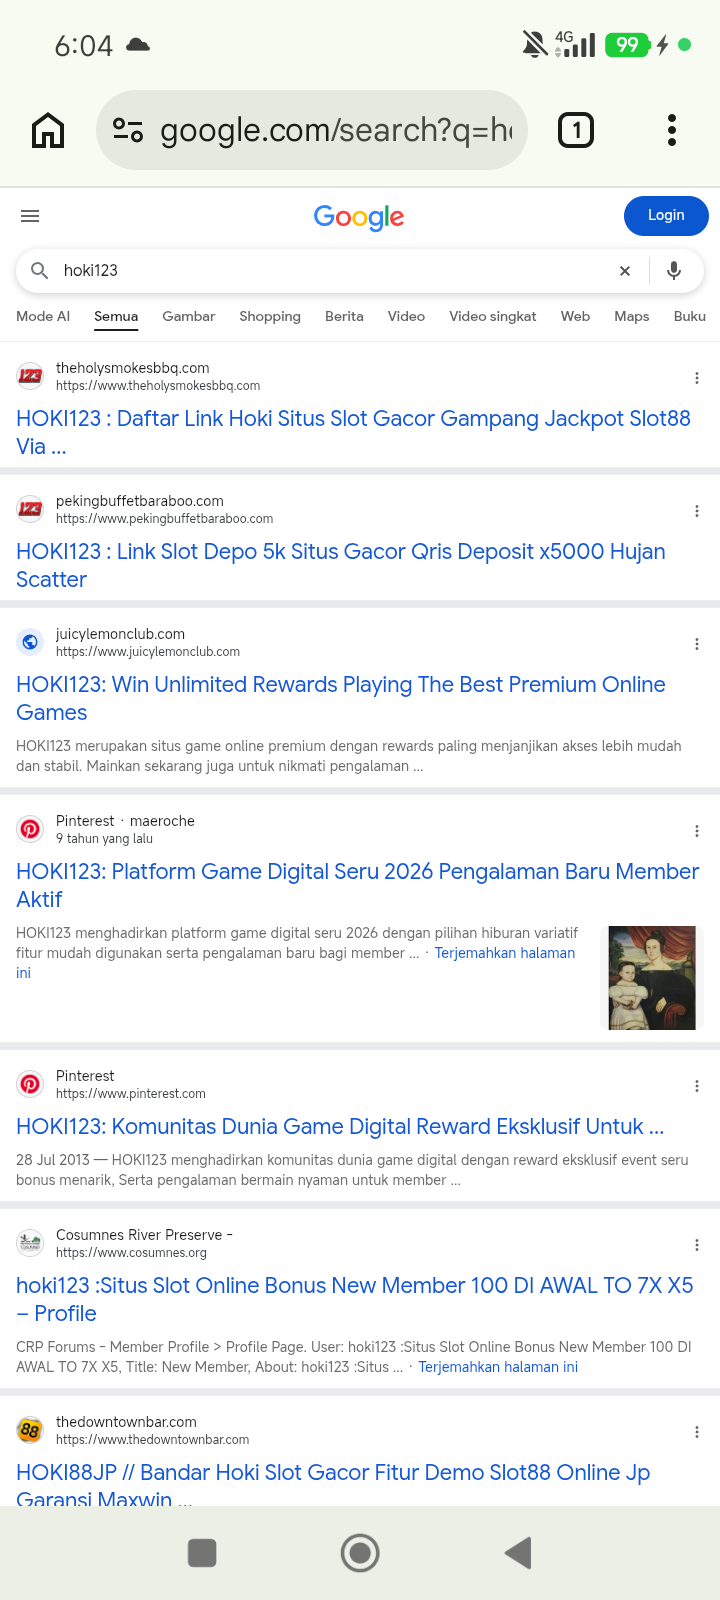Viewport: 720px width, 1600px height.
Task: Clear the search query with X
Action: [x=625, y=271]
